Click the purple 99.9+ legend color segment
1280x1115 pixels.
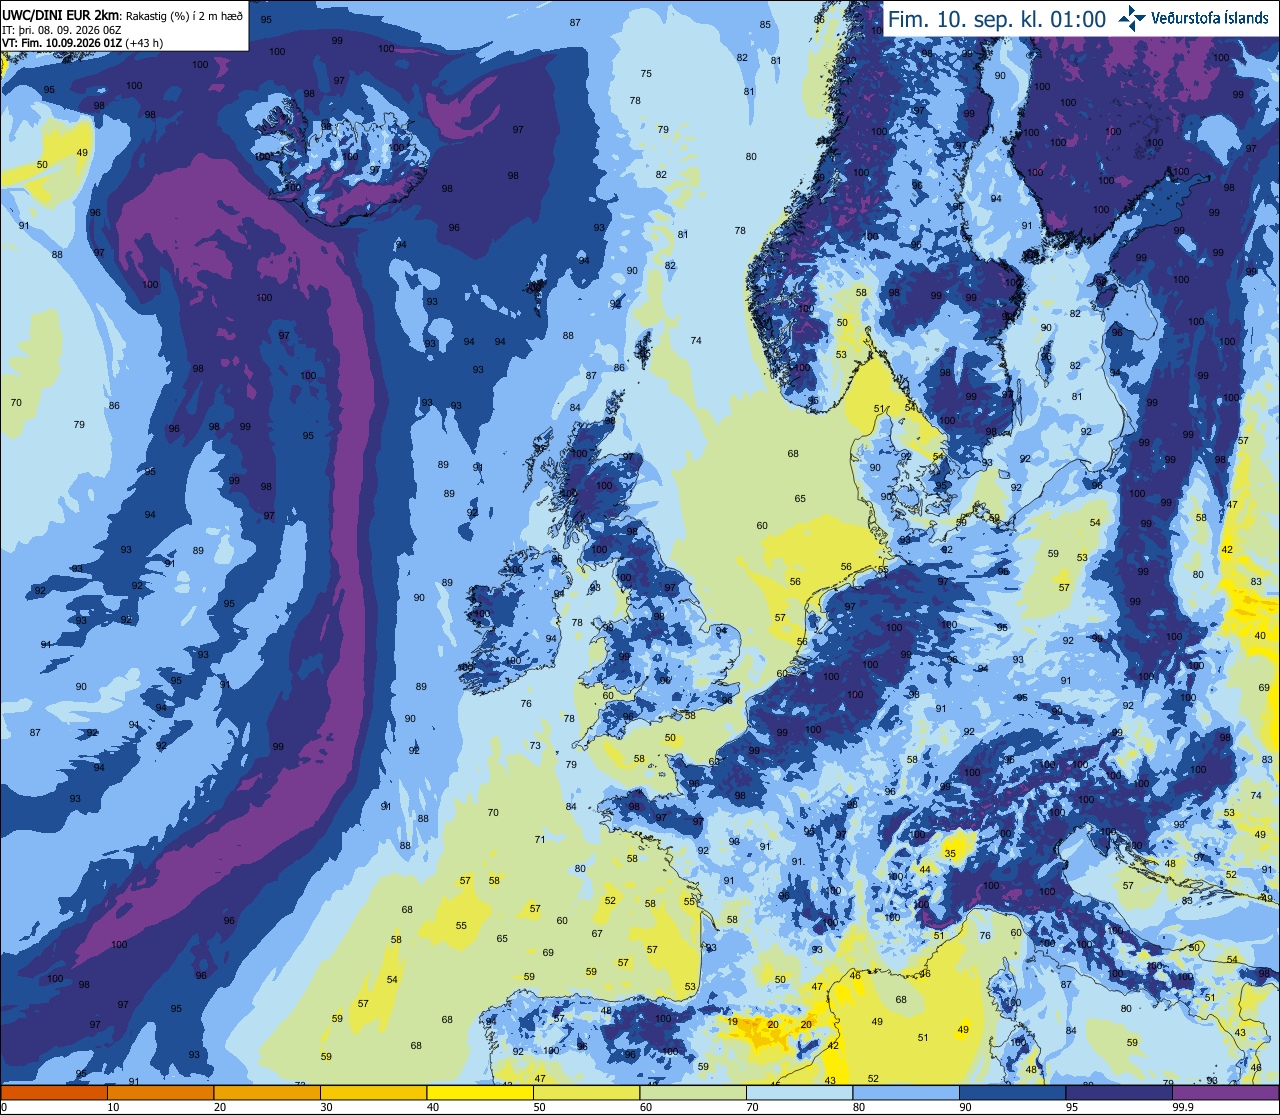[1225, 1092]
